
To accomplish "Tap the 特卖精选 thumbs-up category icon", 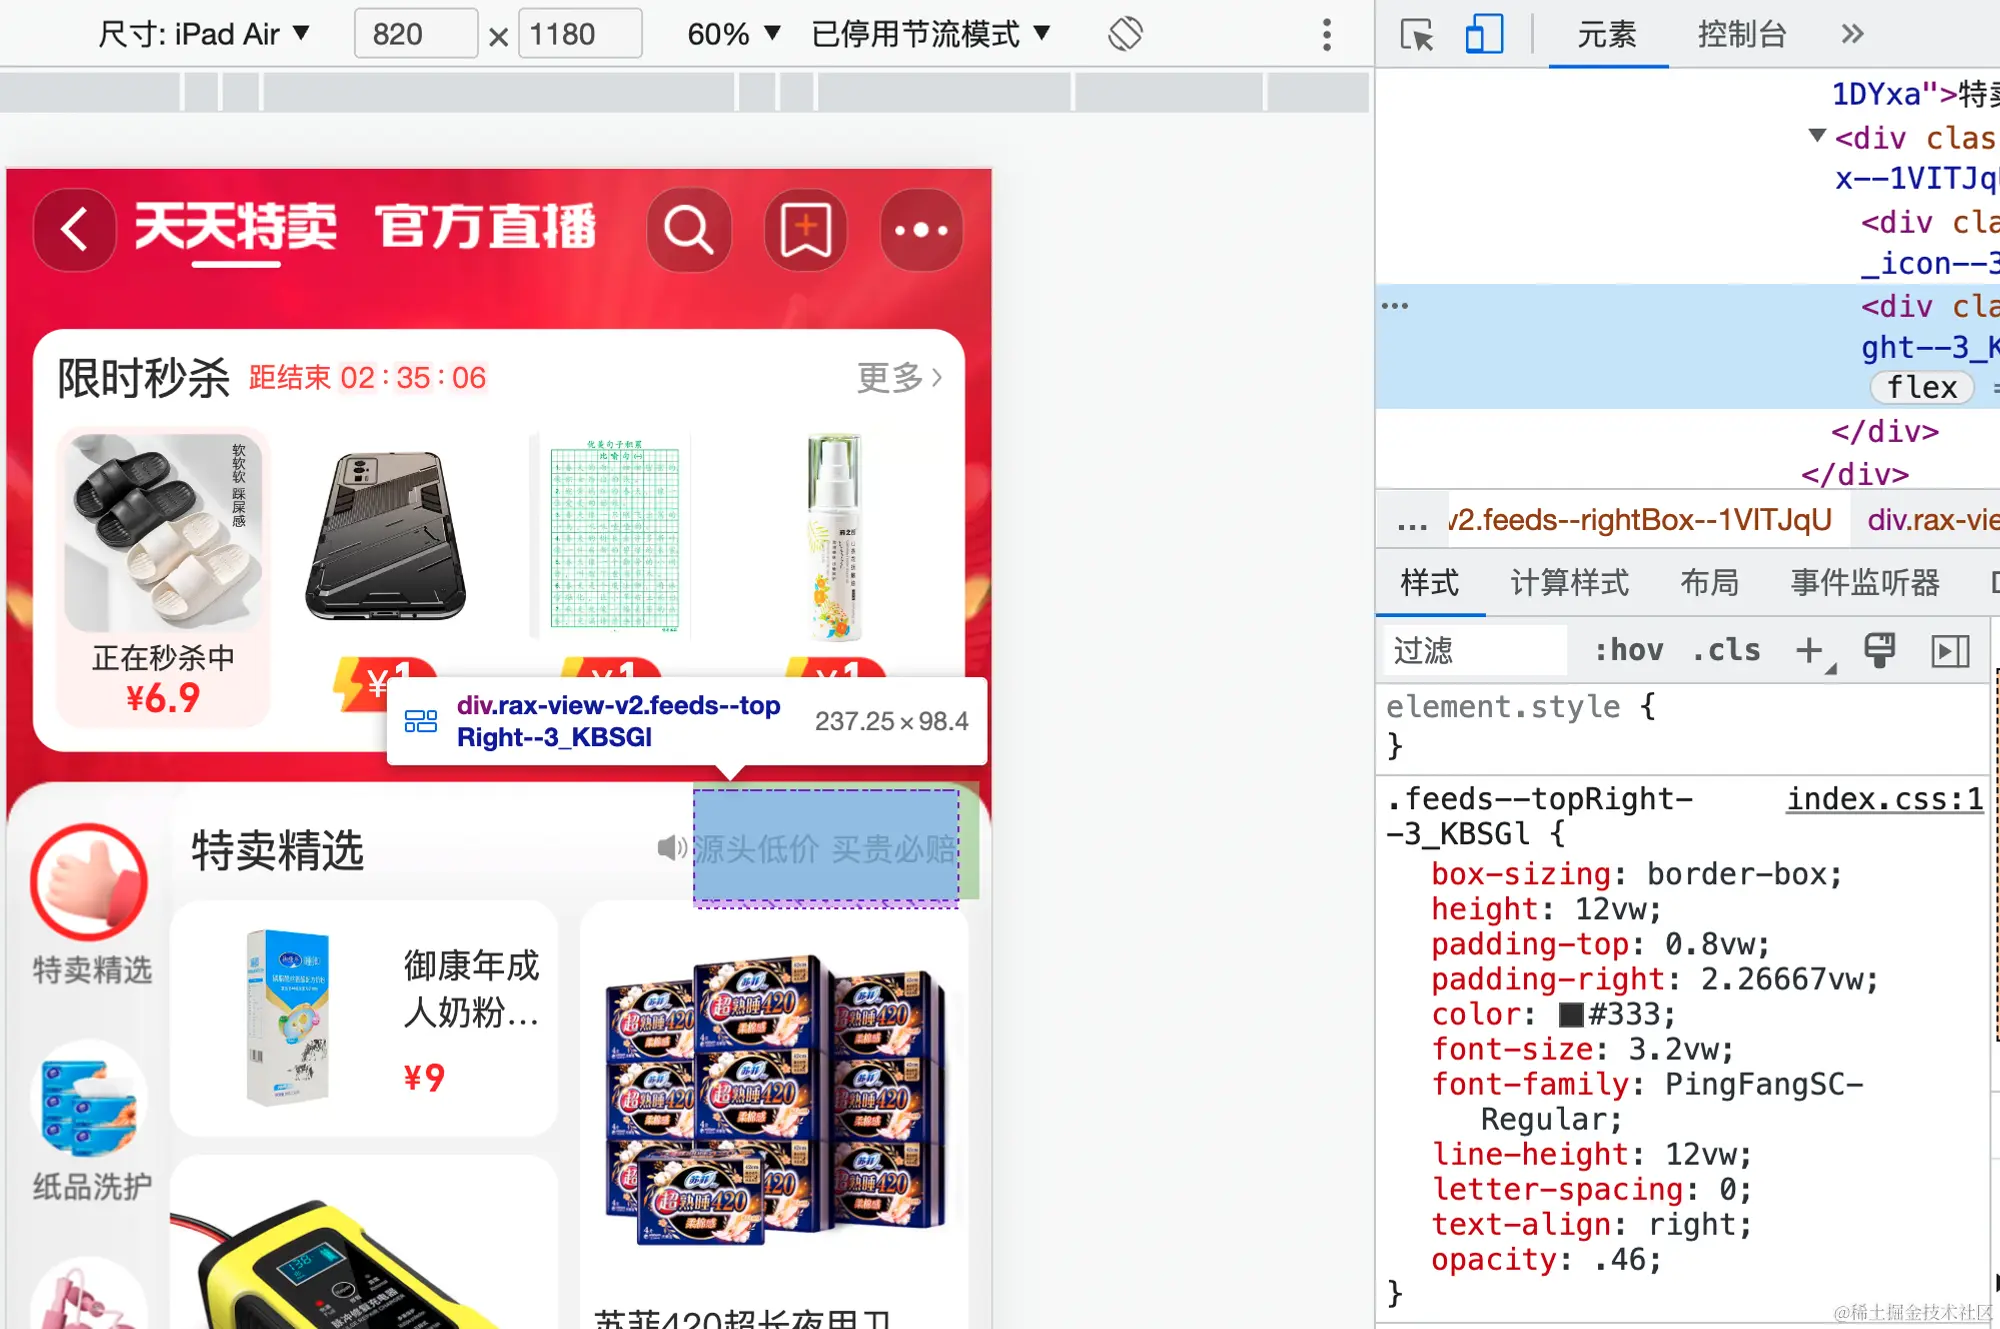I will click(89, 883).
